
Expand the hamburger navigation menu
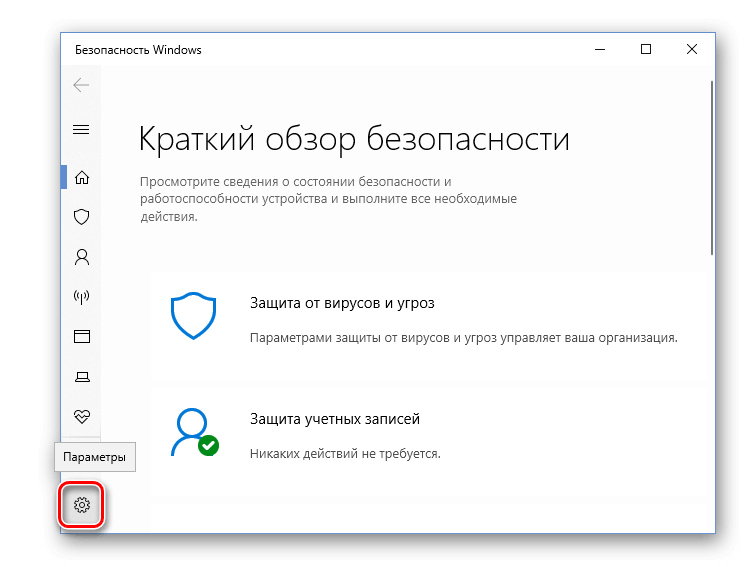click(81, 129)
